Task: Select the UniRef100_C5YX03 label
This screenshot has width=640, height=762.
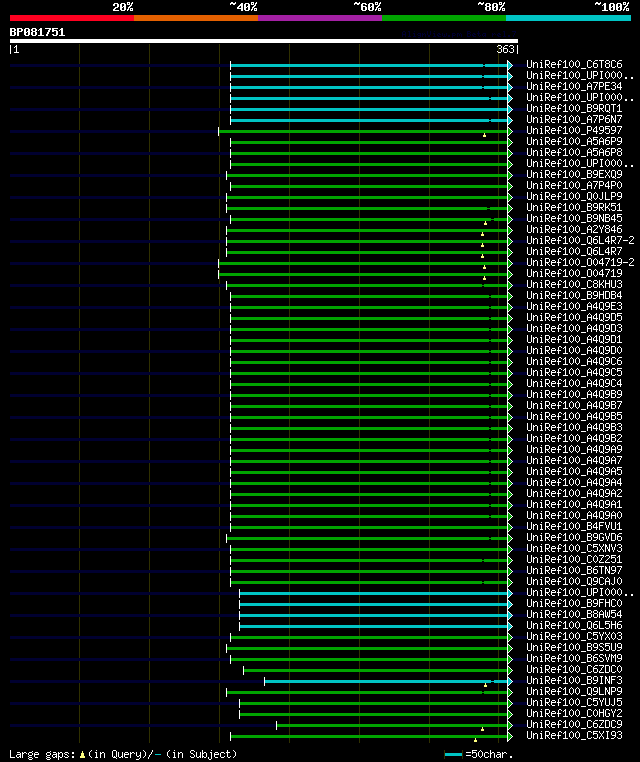Action: pyautogui.click(x=574, y=637)
